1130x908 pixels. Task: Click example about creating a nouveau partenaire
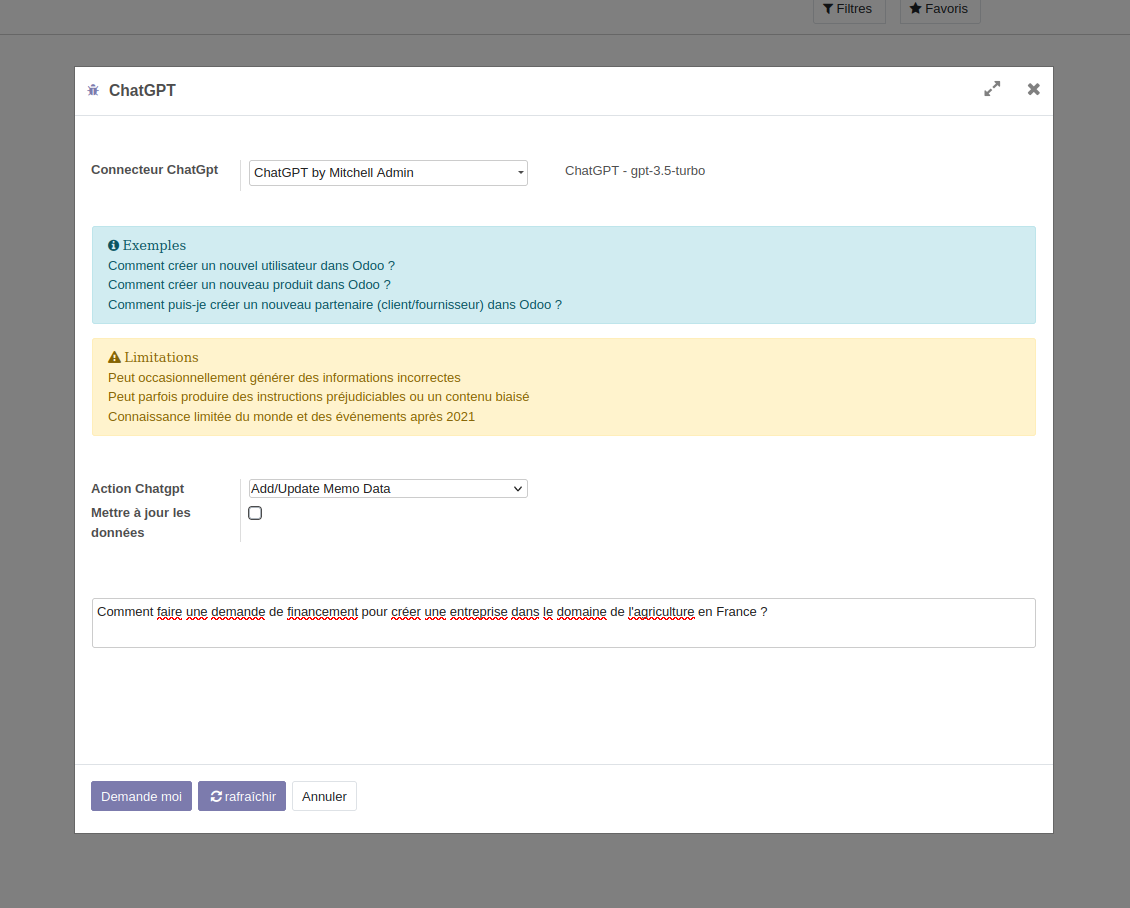pos(335,305)
